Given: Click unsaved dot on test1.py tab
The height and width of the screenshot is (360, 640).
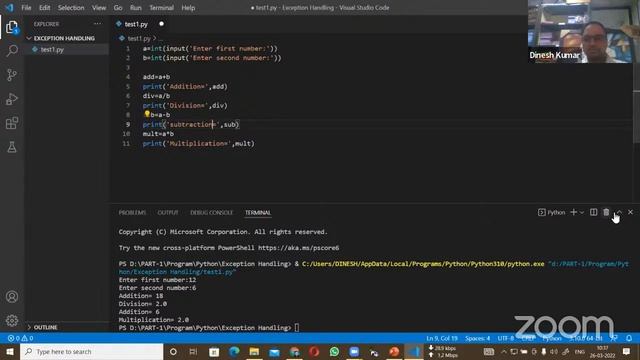Looking at the screenshot, I should [162, 24].
